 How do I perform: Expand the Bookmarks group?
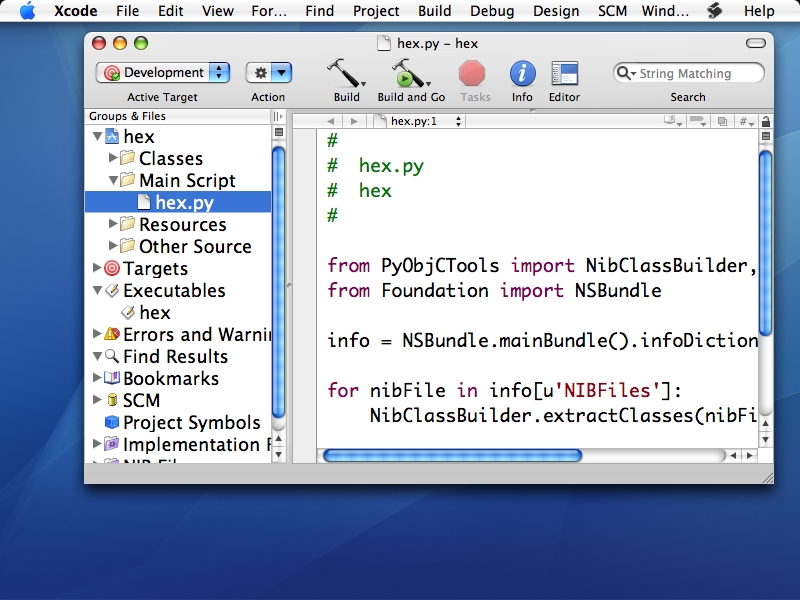click(97, 378)
